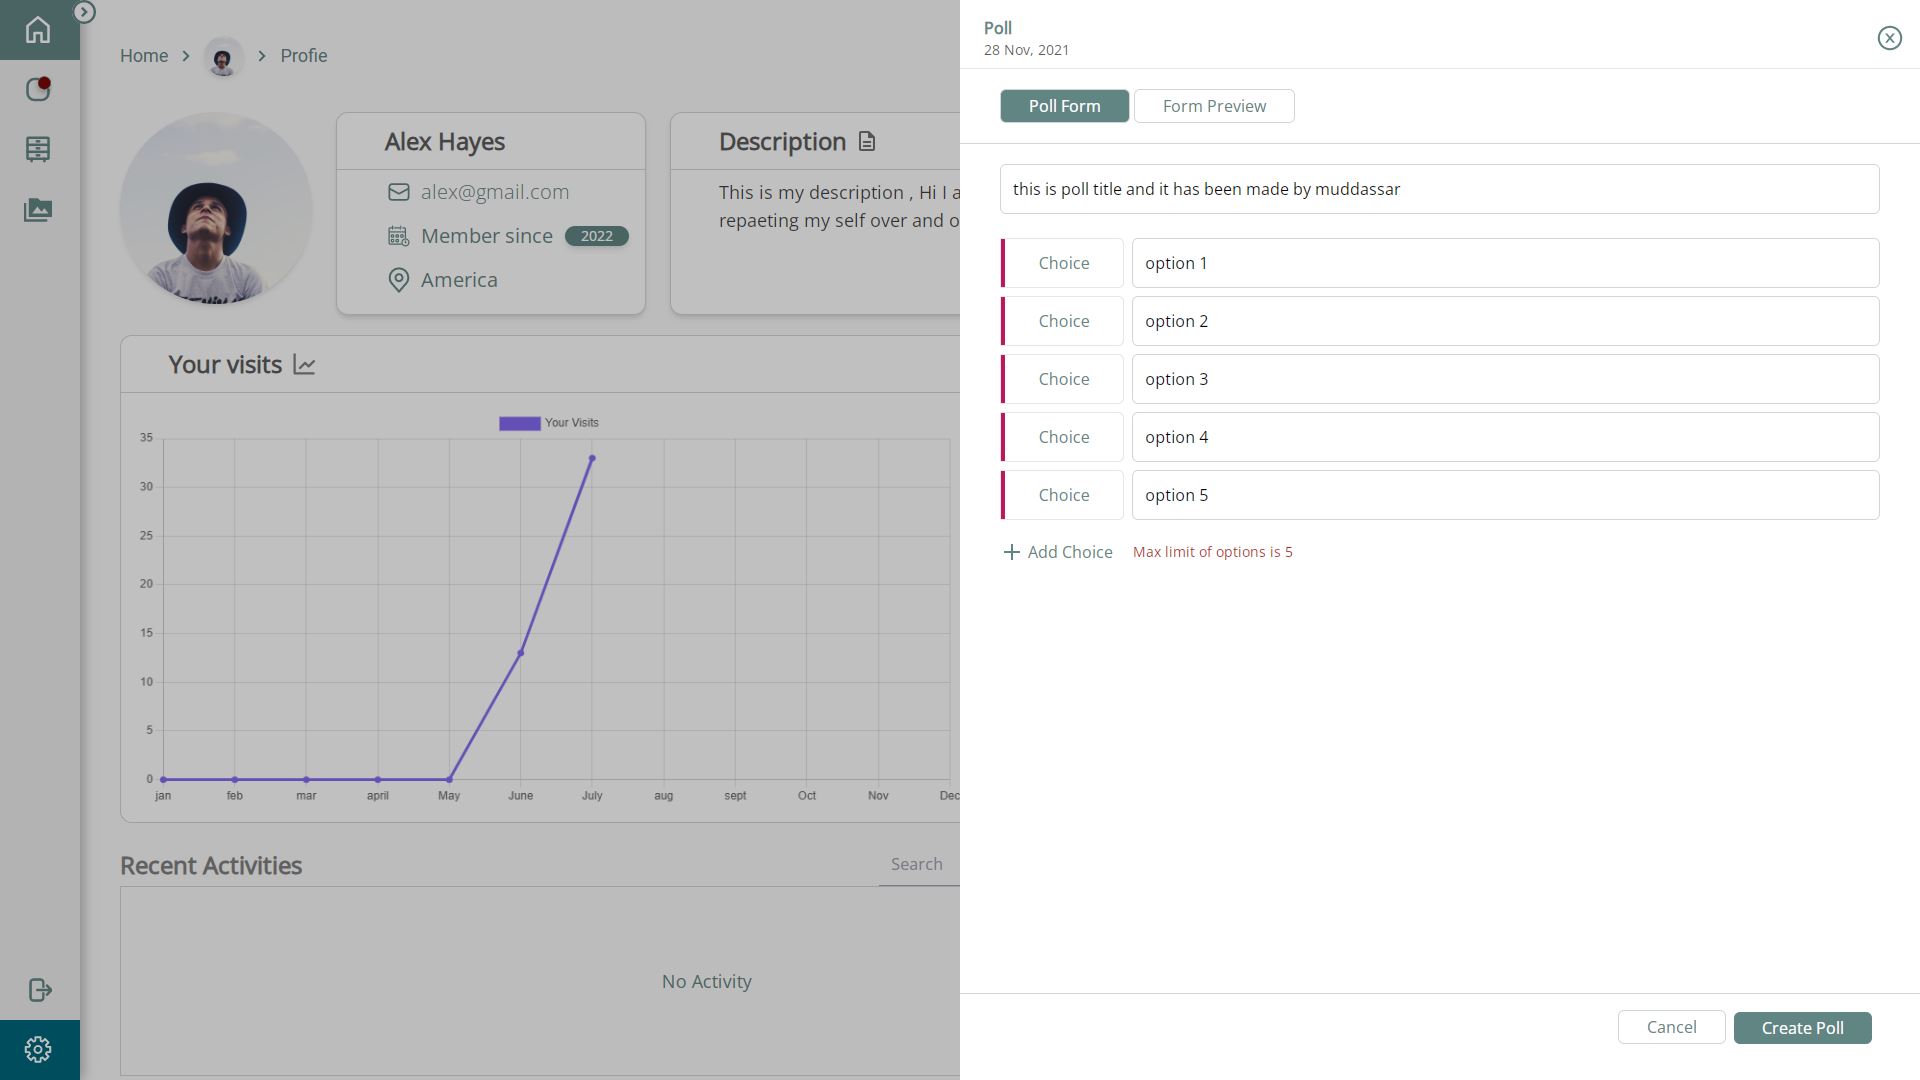Click the No Activity text
This screenshot has width=1920, height=1080.
point(707,982)
